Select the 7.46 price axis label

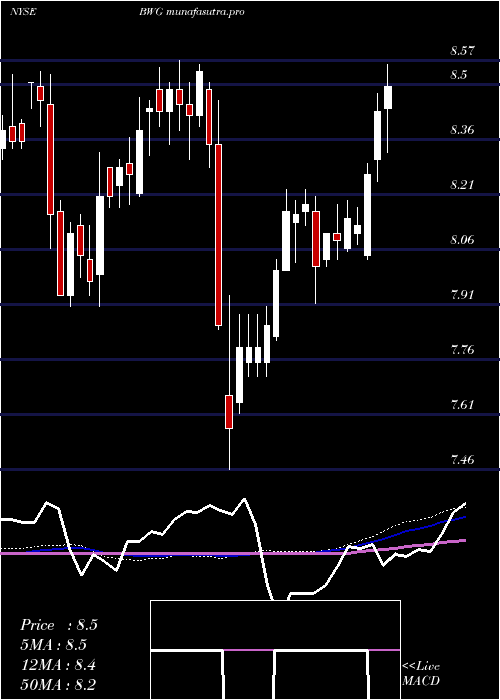click(x=462, y=459)
